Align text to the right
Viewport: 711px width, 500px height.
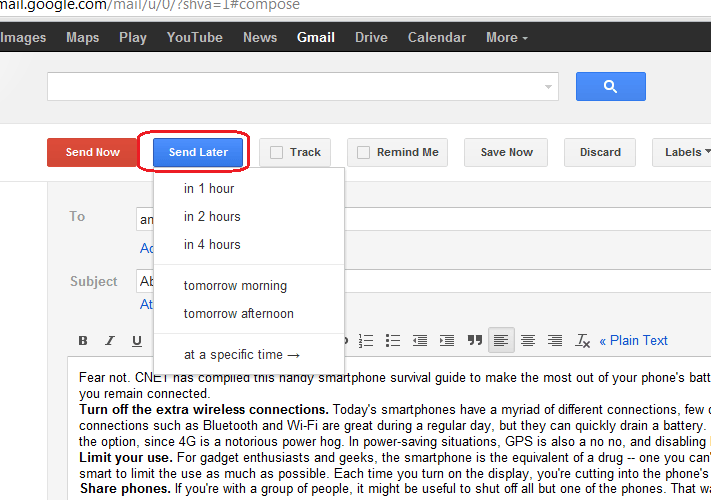(x=555, y=340)
